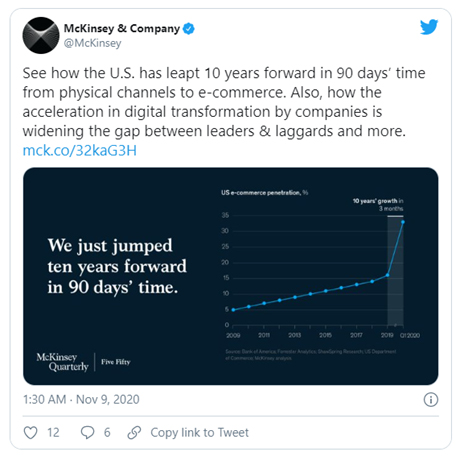Viewport: 468px width, 460px height.
Task: Click the tweet body text
Action: tap(224, 102)
